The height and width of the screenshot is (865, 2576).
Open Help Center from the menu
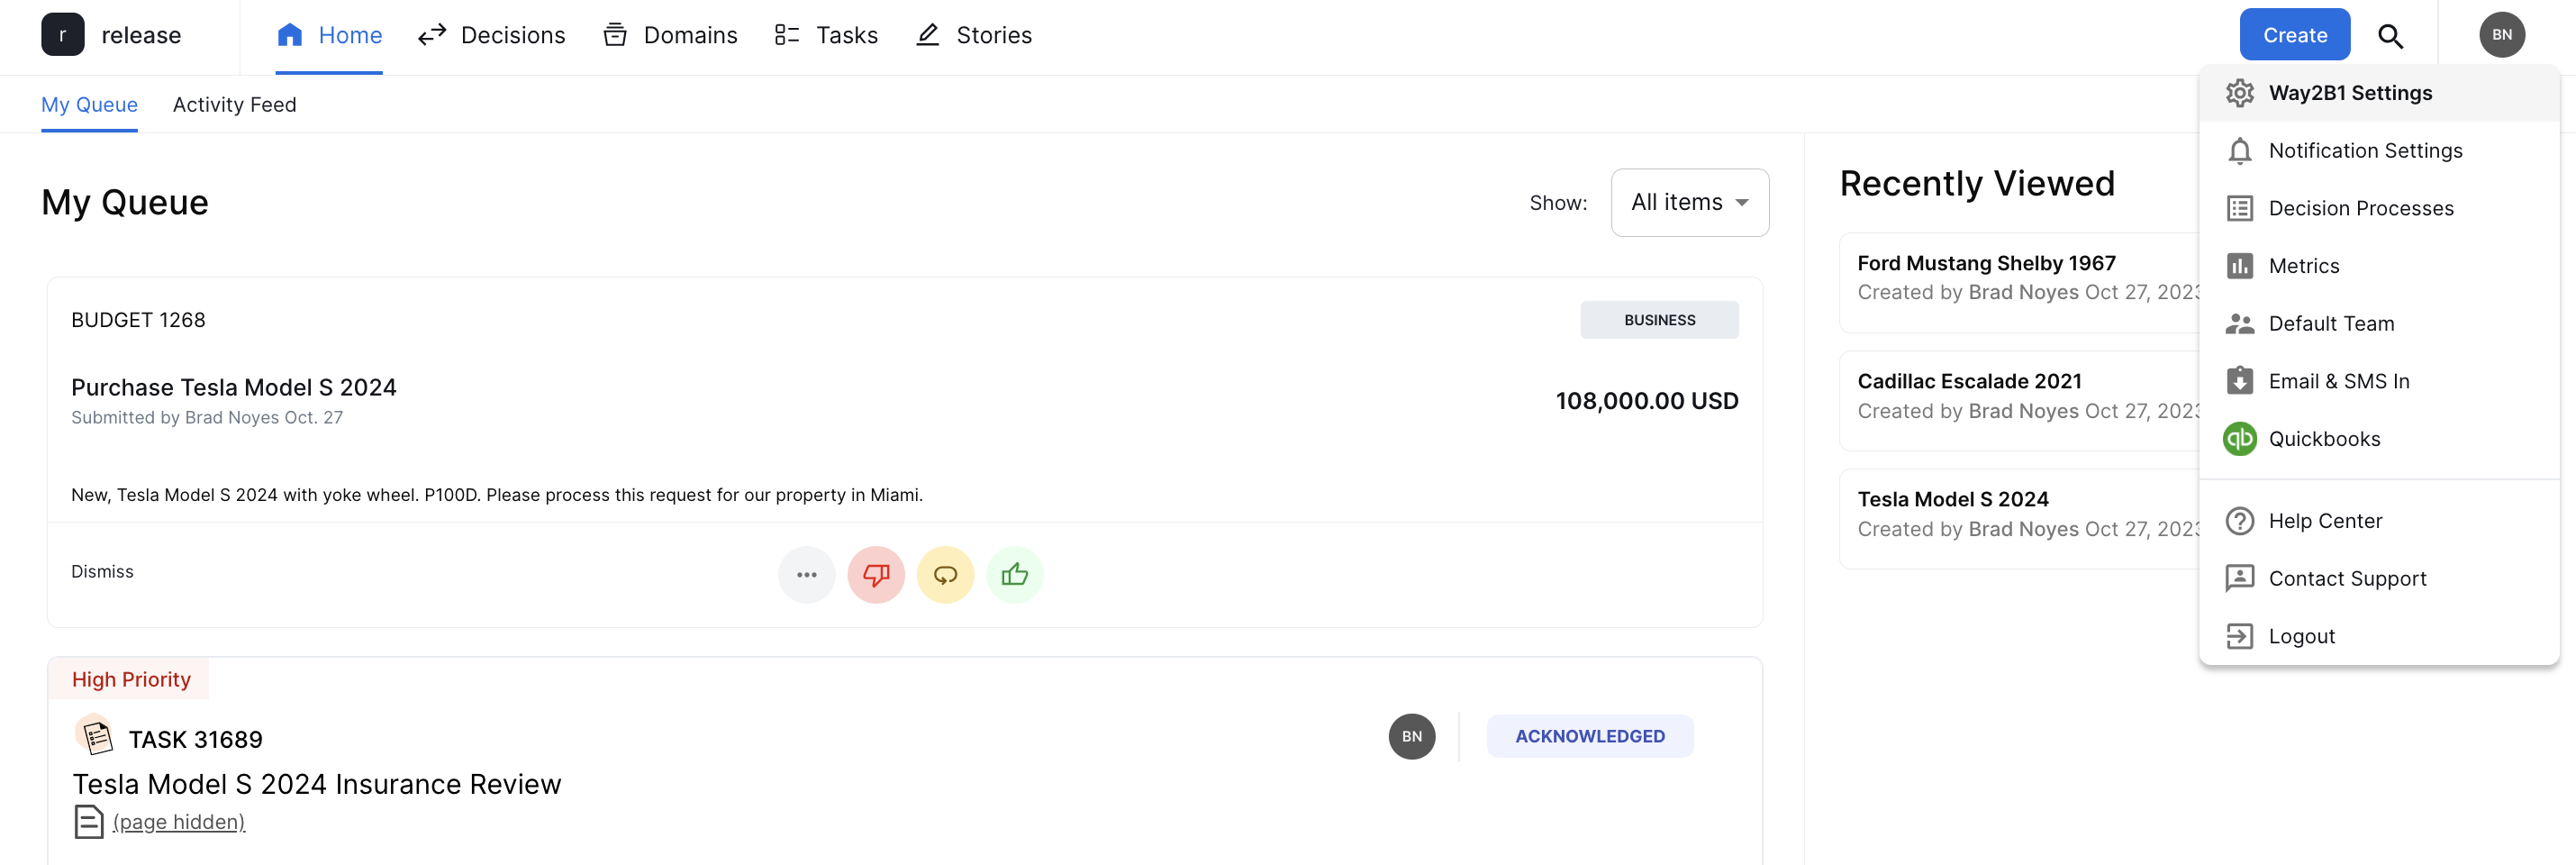tap(2380, 521)
